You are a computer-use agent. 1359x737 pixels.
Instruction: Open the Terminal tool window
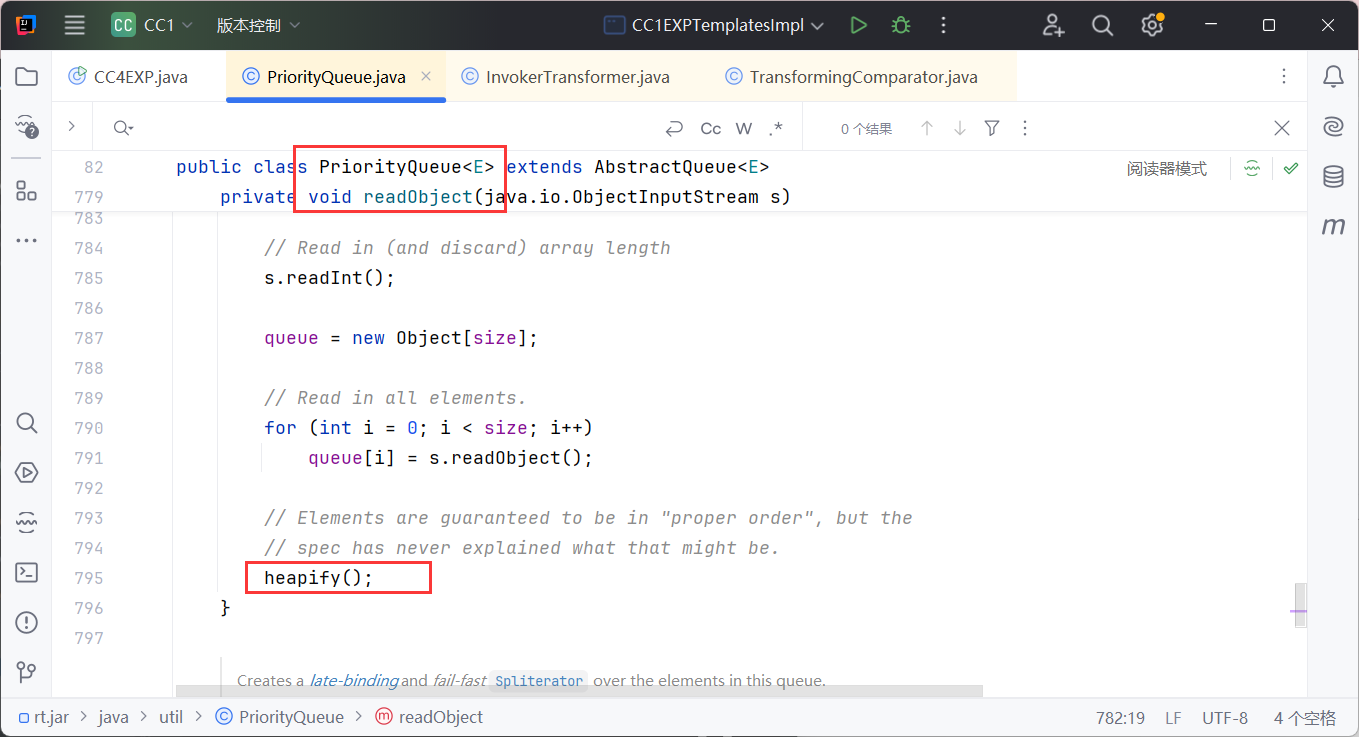[27, 573]
